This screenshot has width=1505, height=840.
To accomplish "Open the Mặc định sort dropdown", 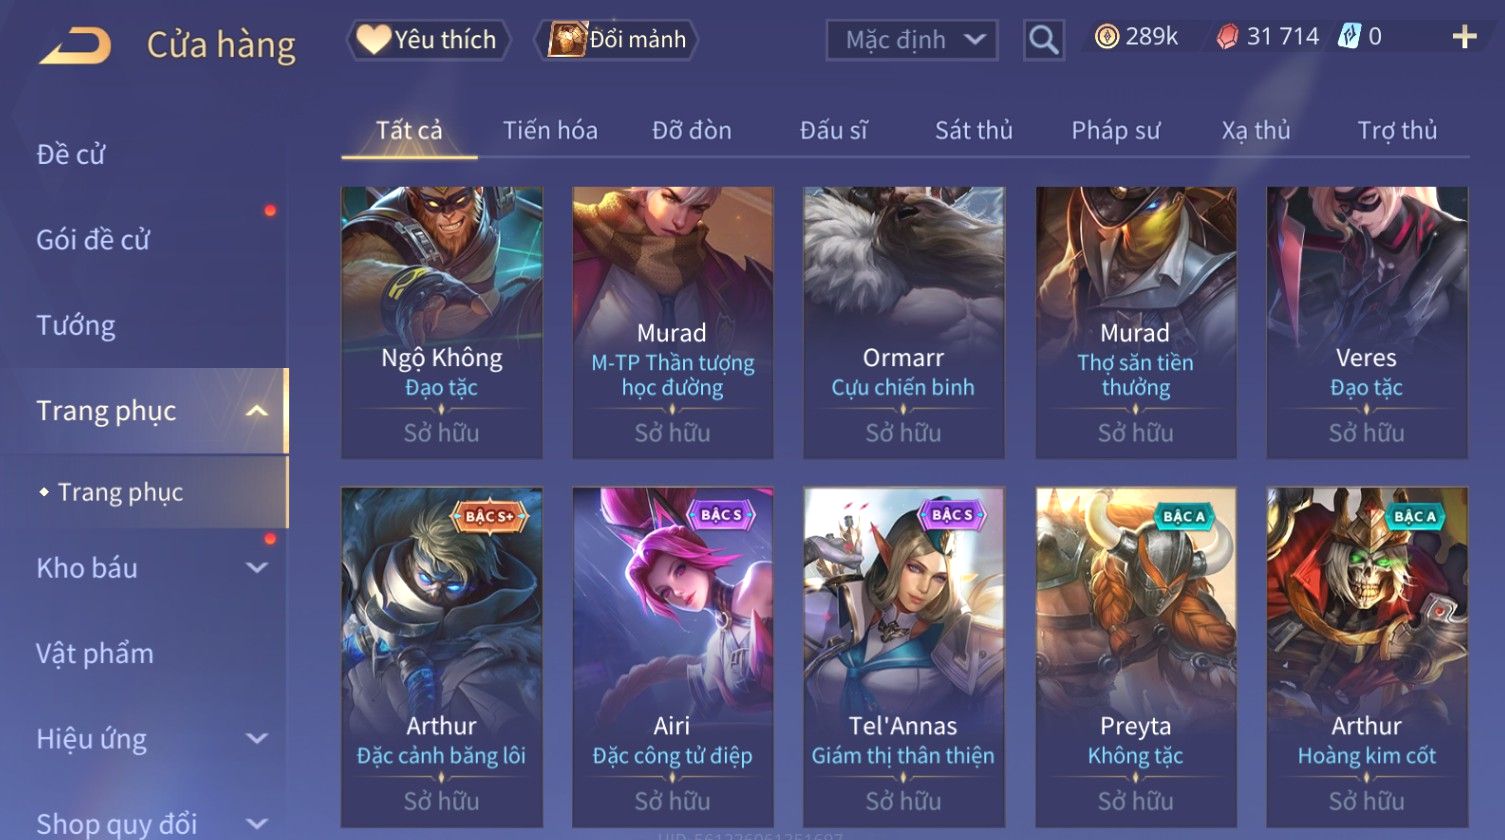I will click(911, 40).
